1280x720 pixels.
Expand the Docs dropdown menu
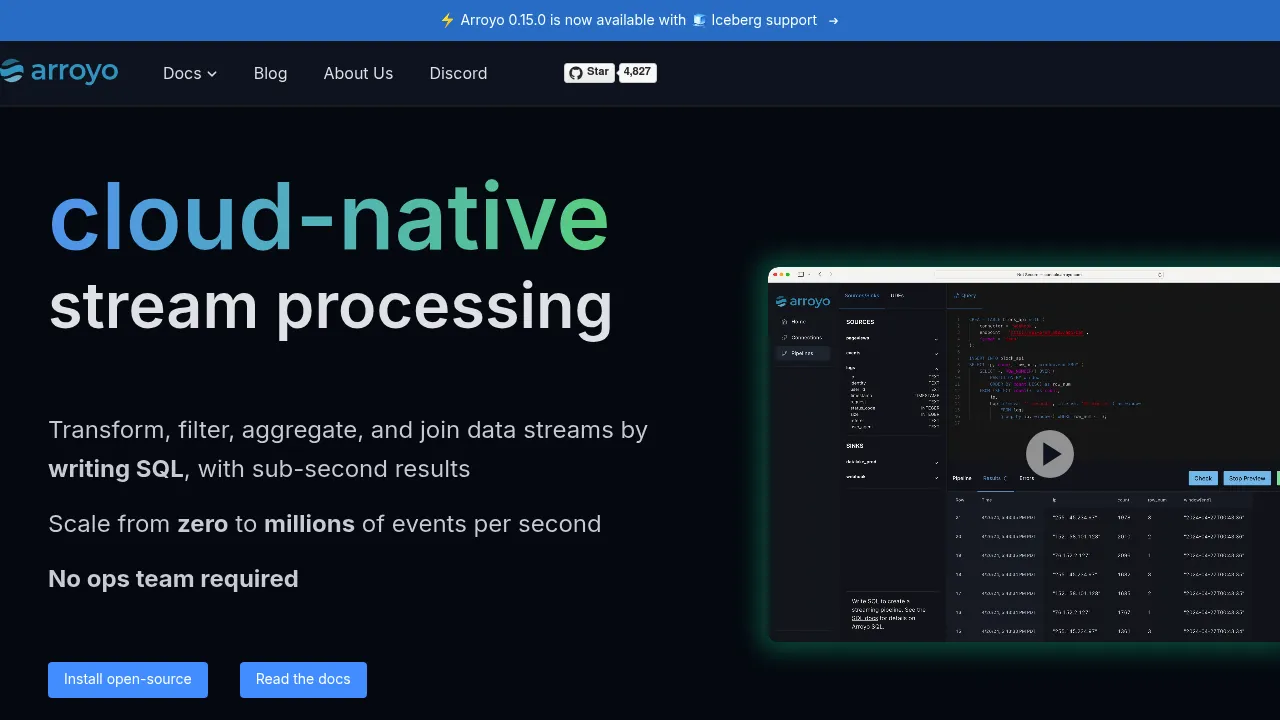tap(190, 73)
